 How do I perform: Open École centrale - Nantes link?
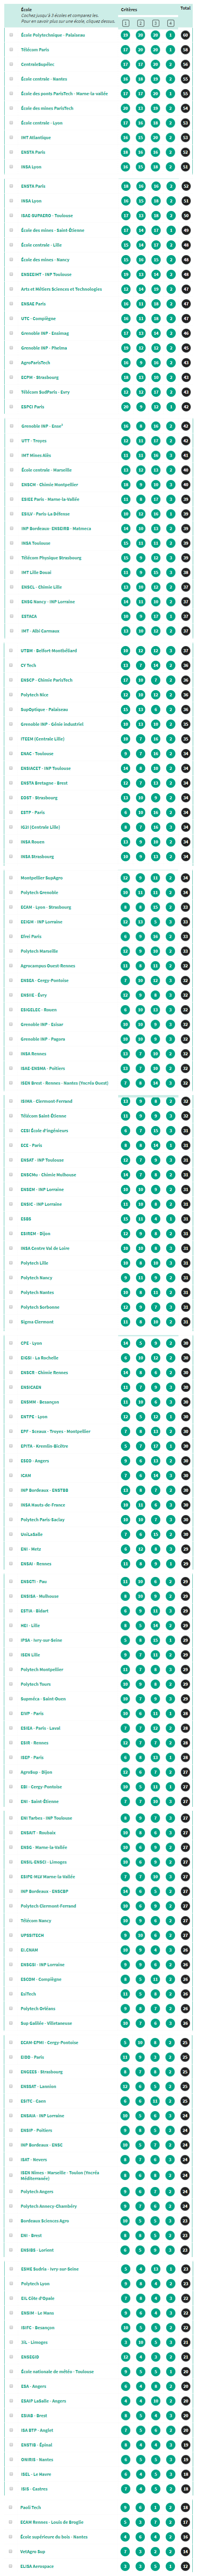click(44, 79)
